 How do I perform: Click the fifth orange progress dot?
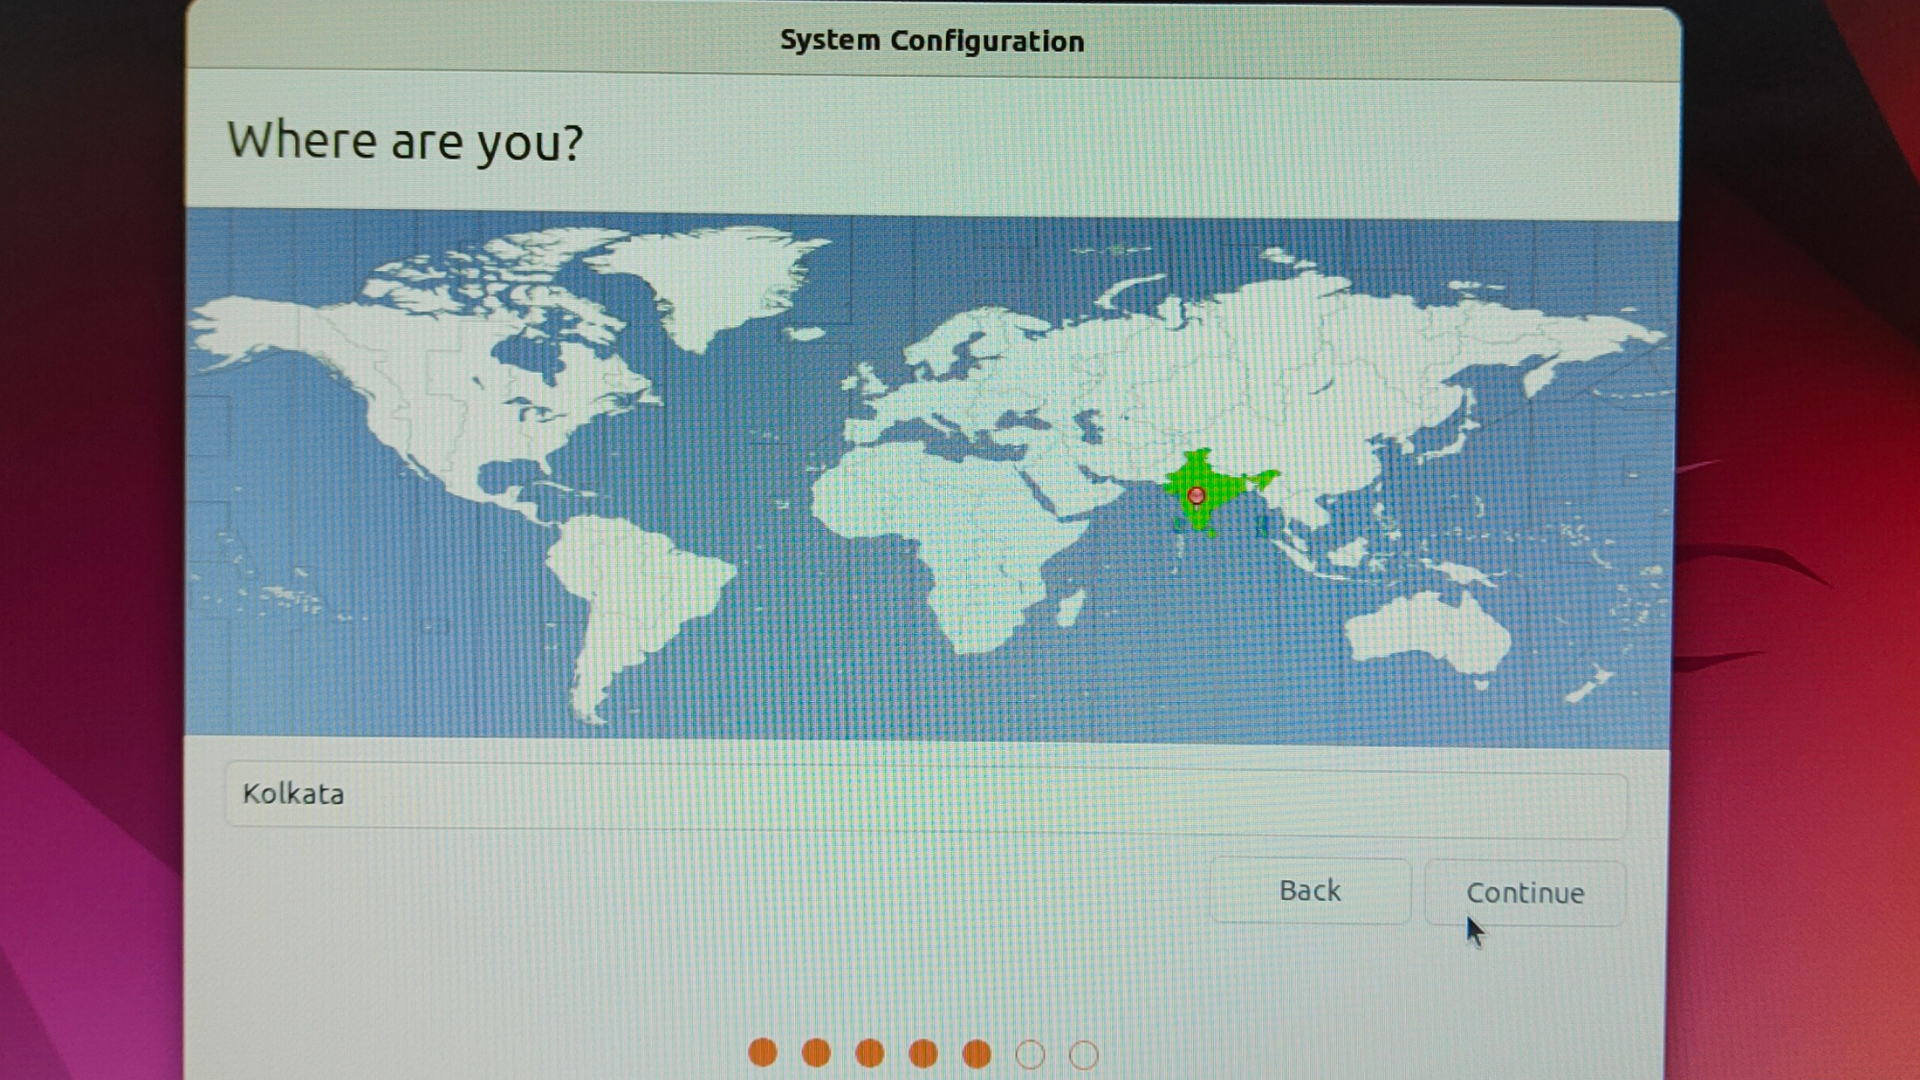977,1054
